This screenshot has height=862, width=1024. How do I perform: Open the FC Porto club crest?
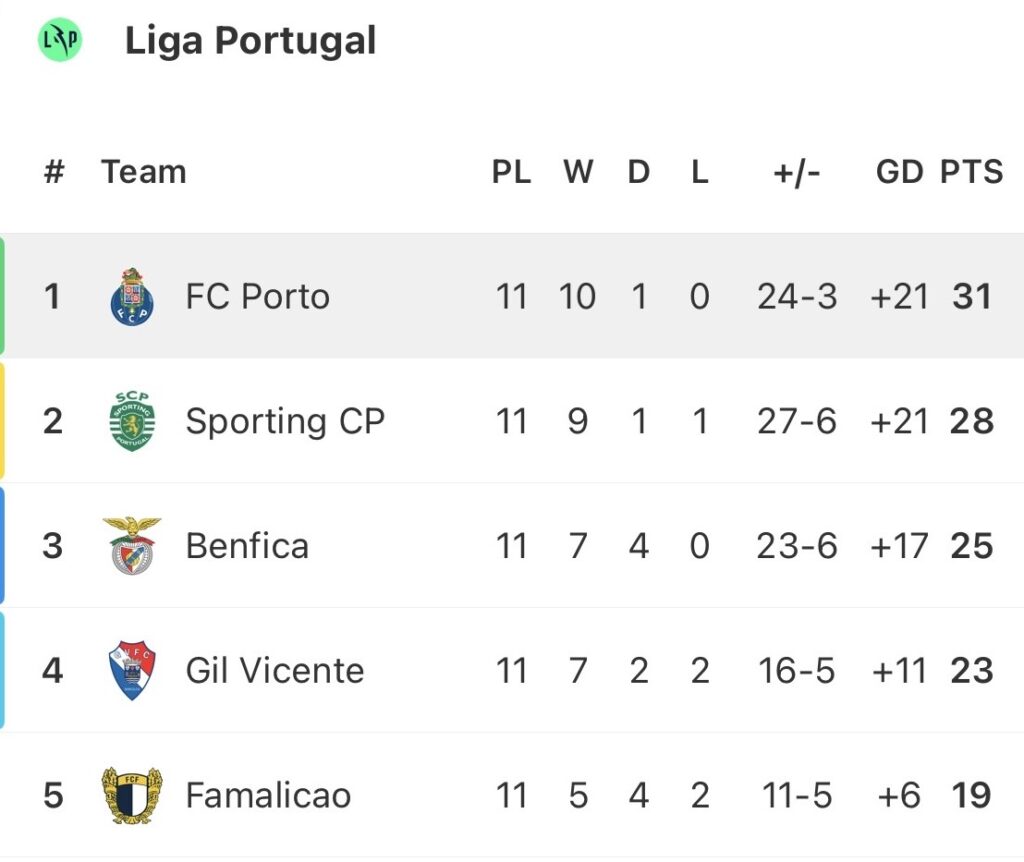(x=132, y=297)
